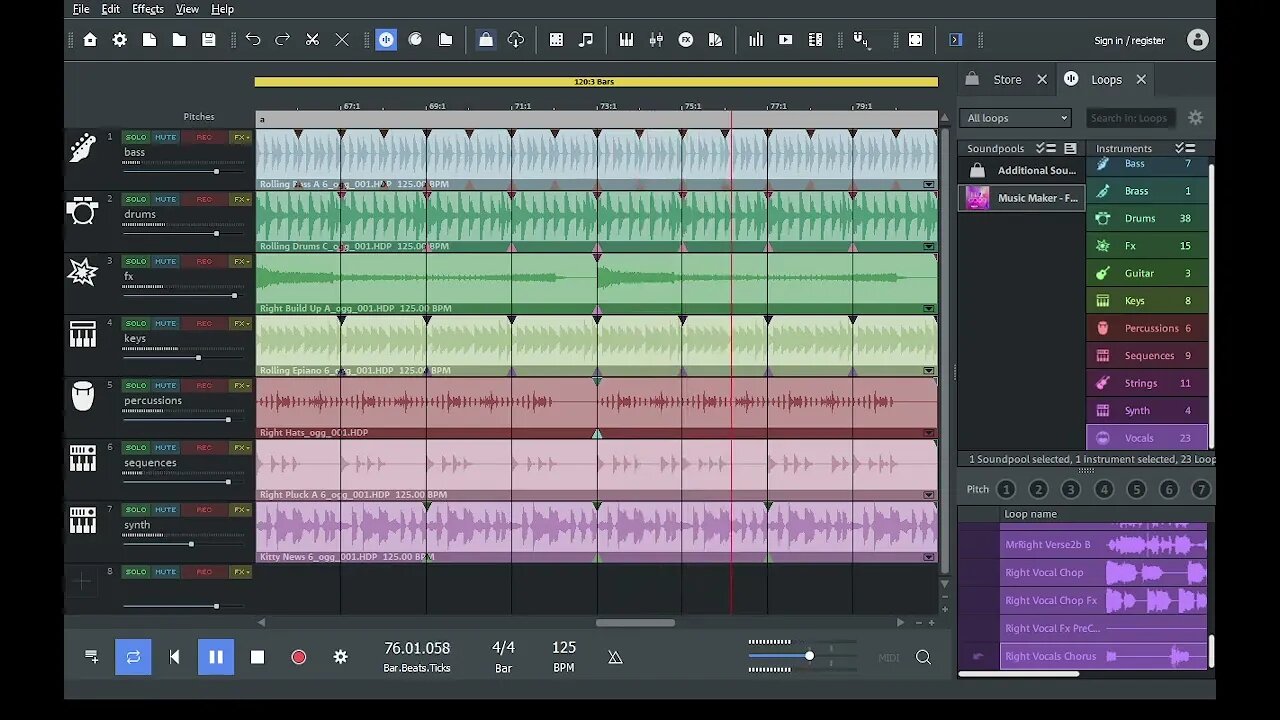Viewport: 1280px width, 720px height.
Task: Open FX dropdown on bass track
Action: [x=241, y=137]
